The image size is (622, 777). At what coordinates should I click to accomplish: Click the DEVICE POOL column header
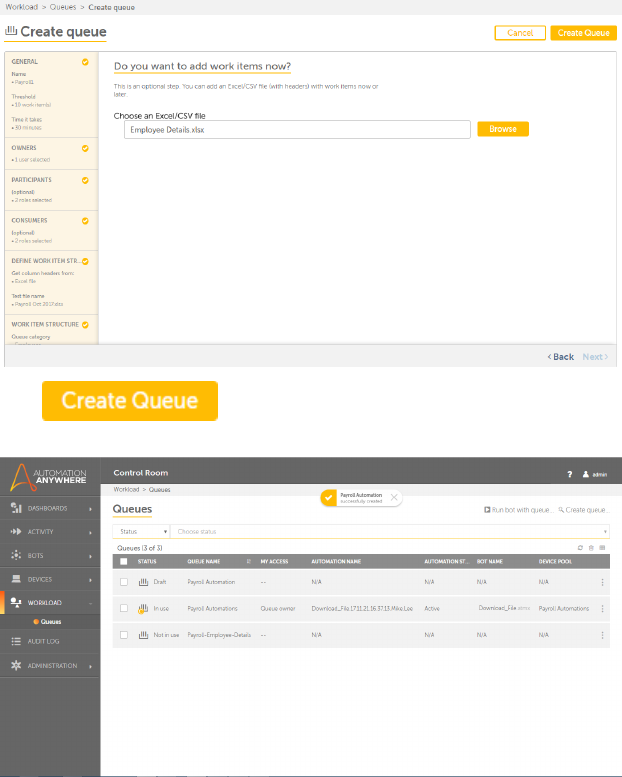555,561
